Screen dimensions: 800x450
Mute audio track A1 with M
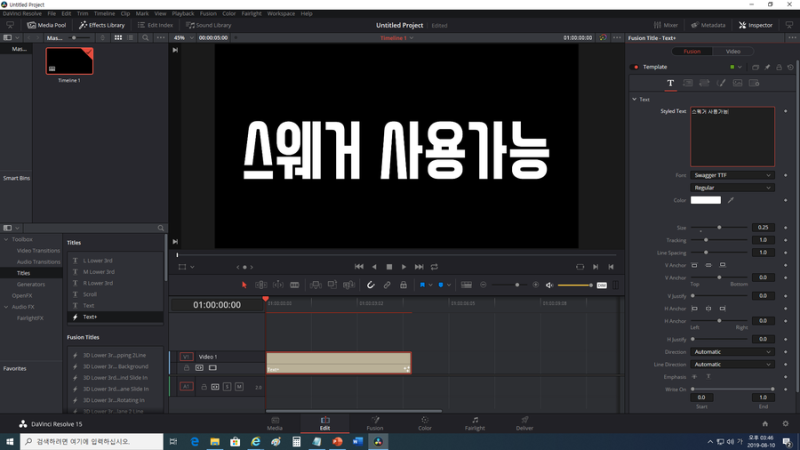(x=239, y=387)
